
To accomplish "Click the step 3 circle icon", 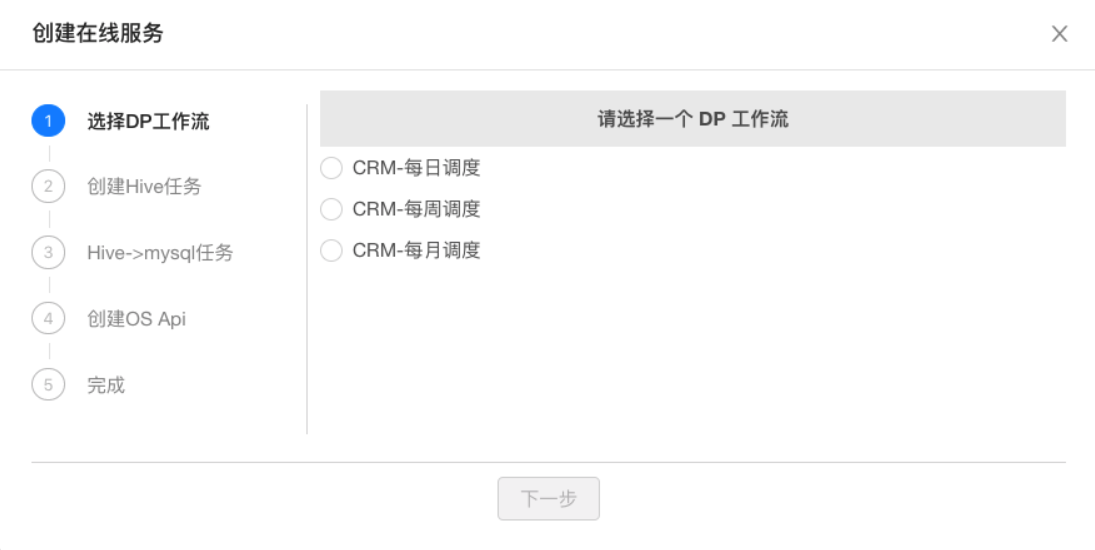I will 48,252.
